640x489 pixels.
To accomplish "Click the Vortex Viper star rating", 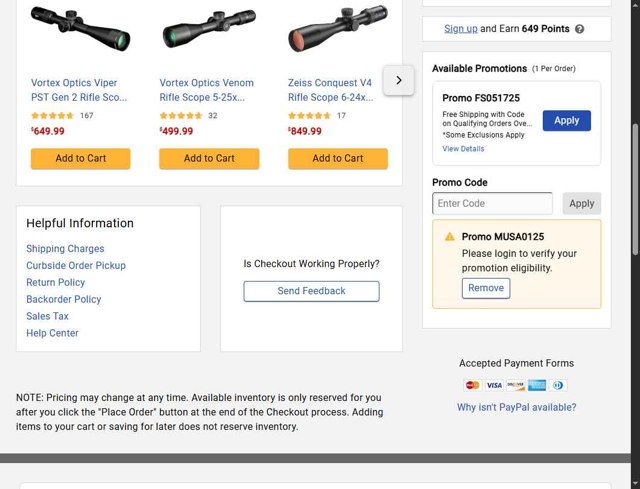I will tap(52, 116).
